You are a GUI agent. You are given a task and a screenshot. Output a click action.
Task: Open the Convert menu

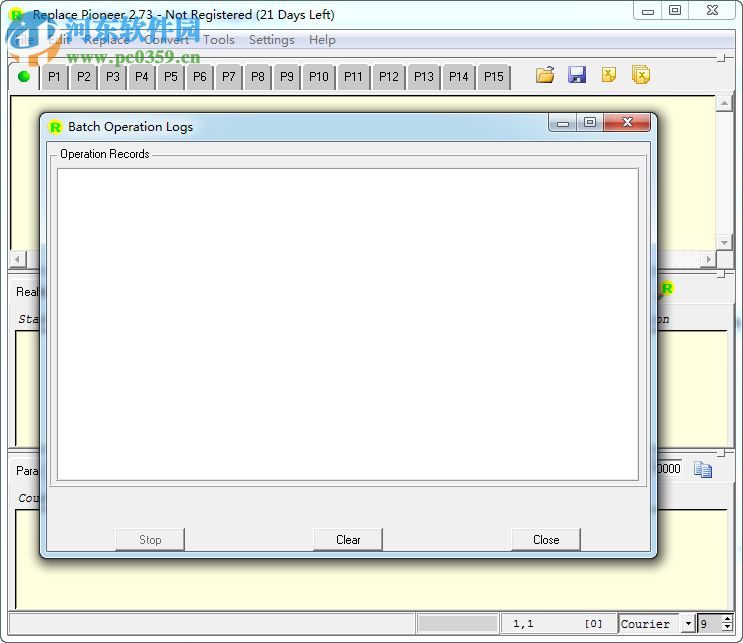(166, 40)
